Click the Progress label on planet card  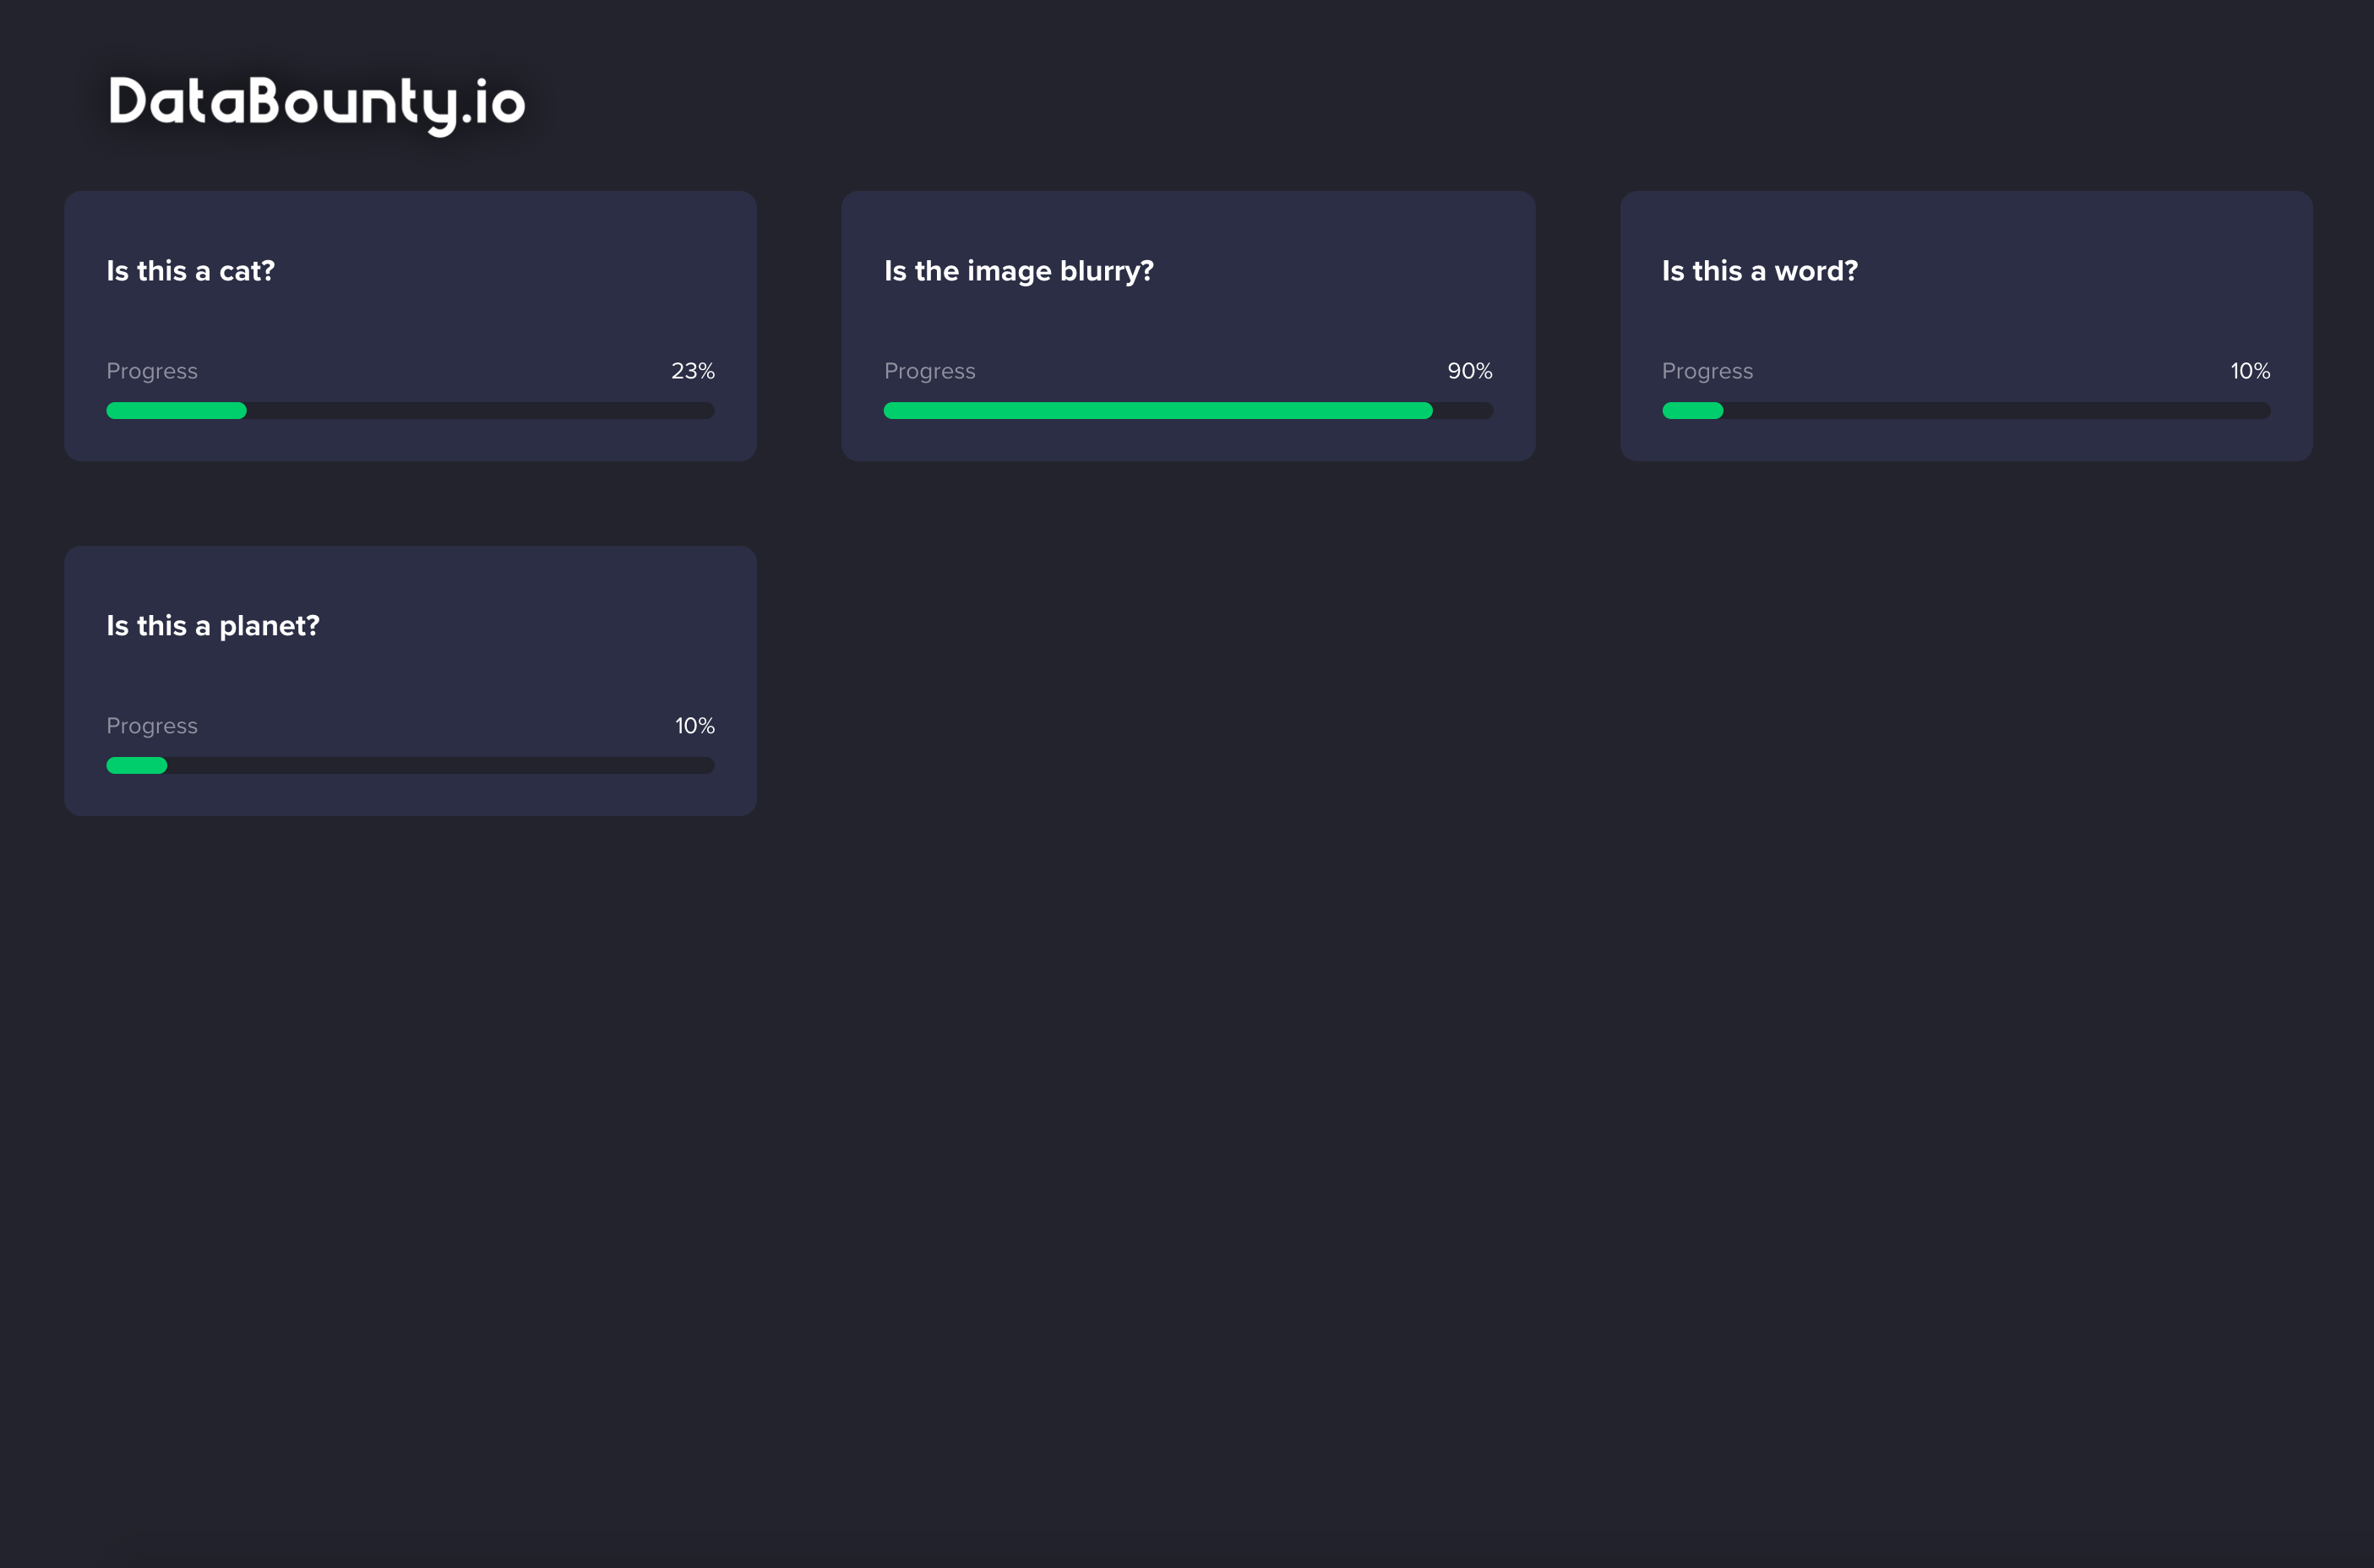[x=152, y=726]
